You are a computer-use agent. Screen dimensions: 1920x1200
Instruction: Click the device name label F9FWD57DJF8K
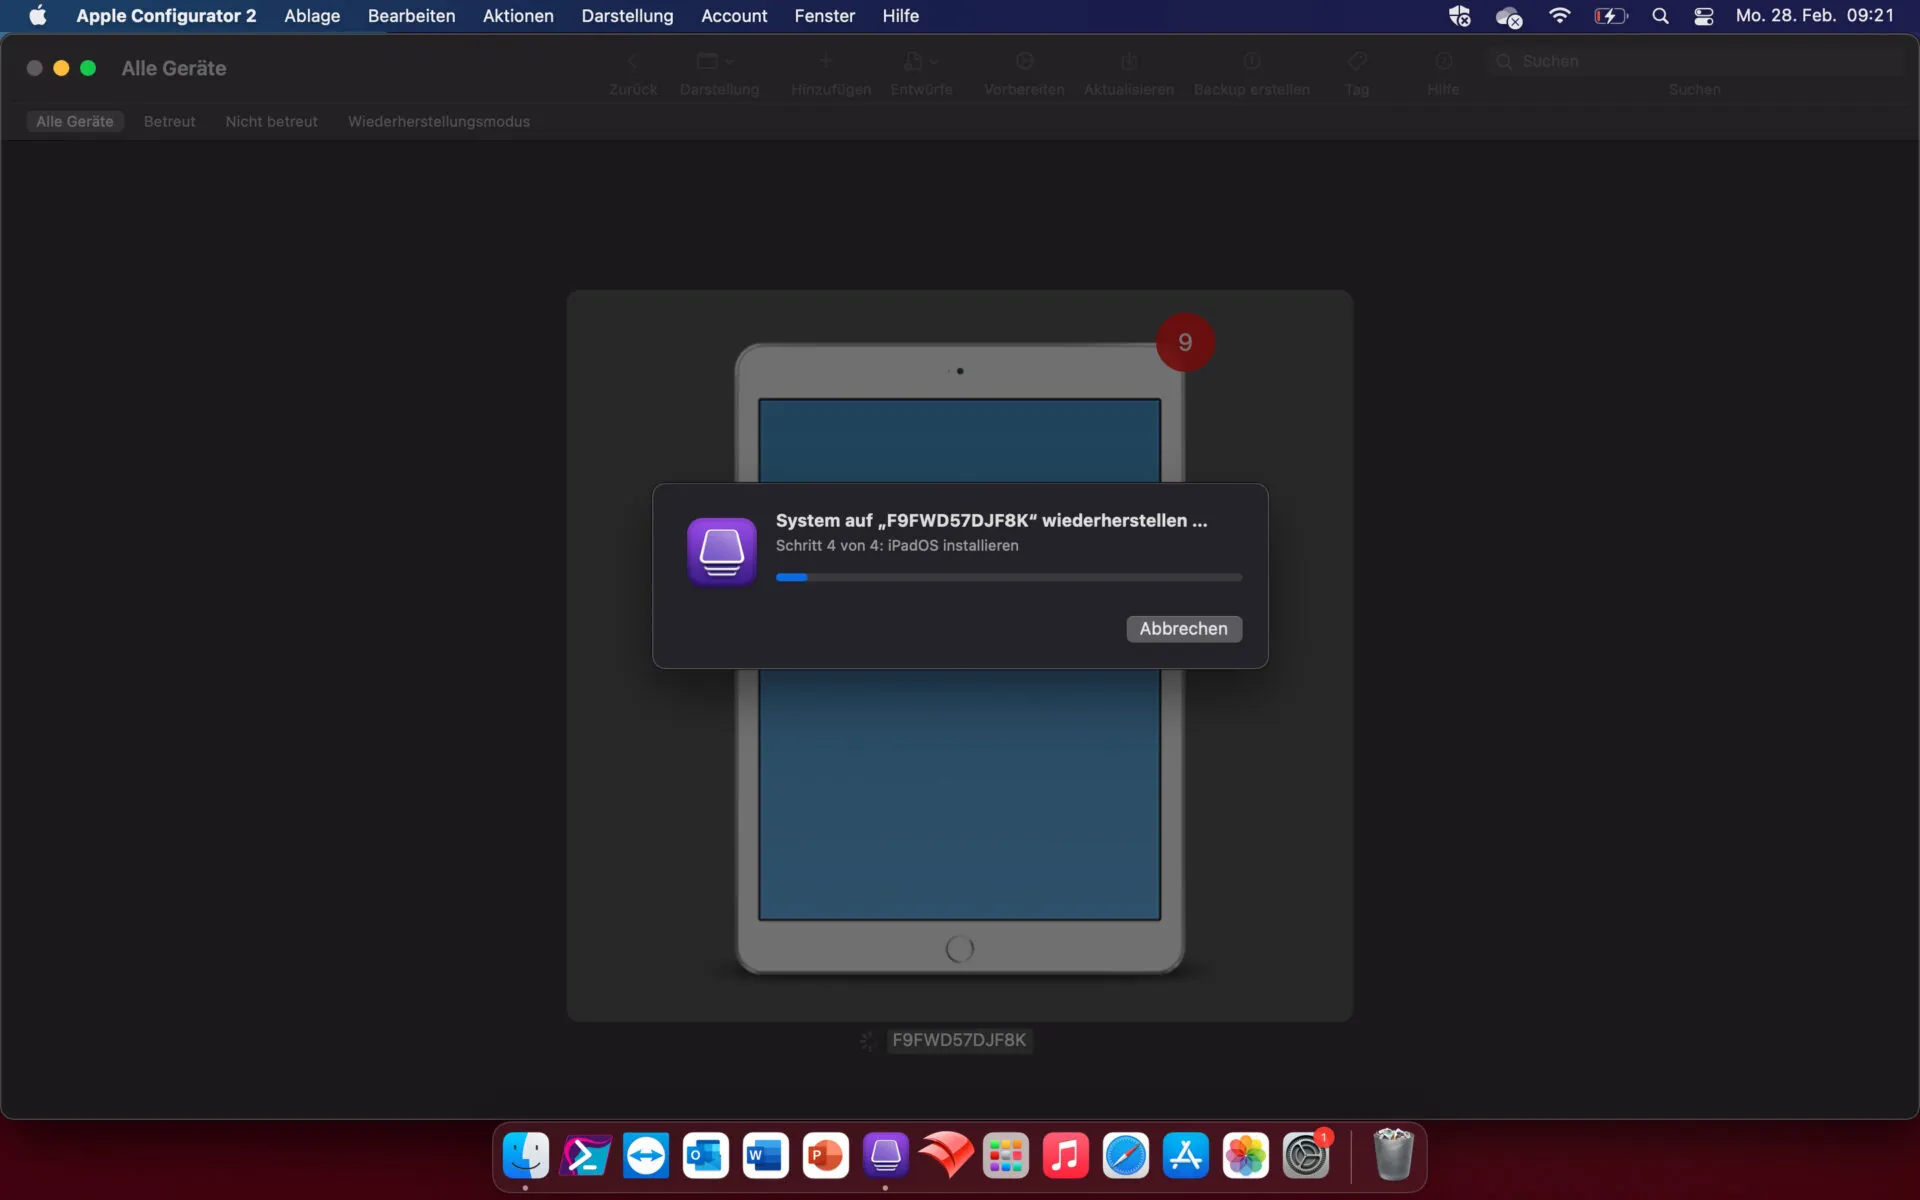tap(959, 1040)
